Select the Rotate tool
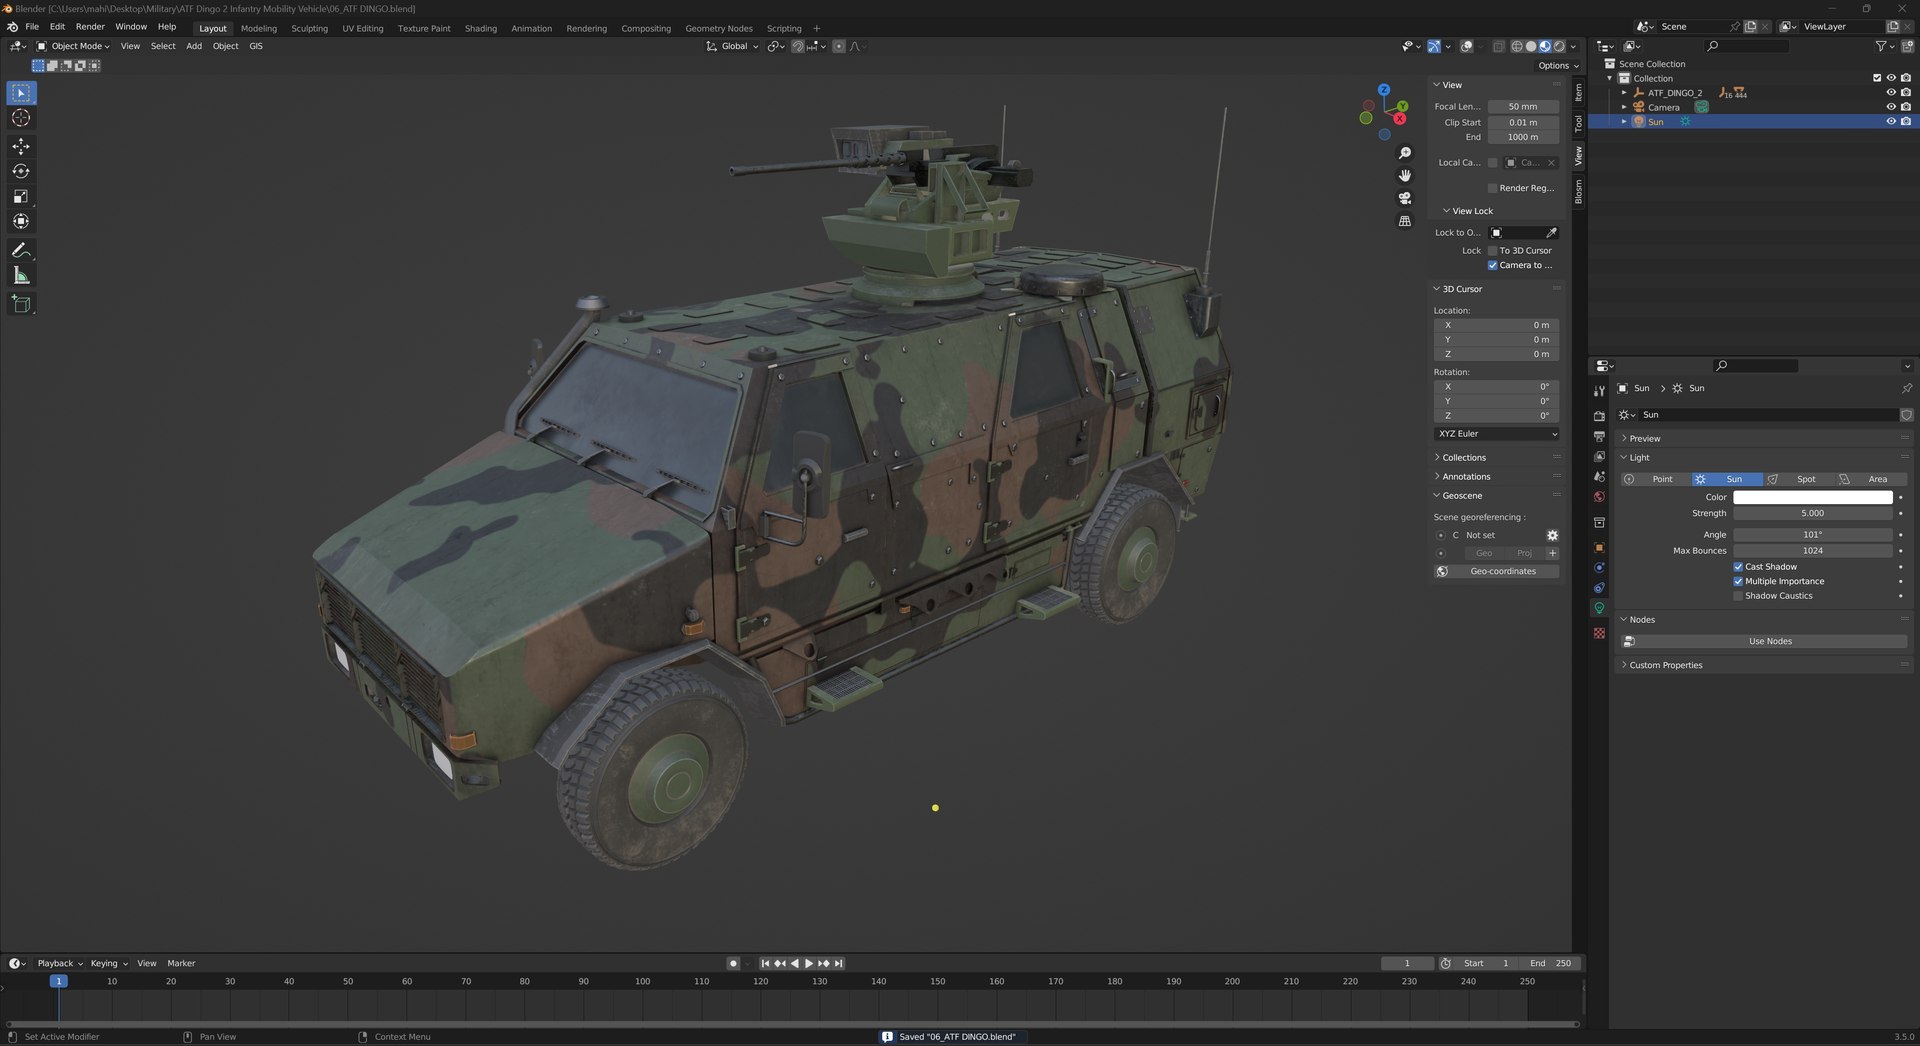Image resolution: width=1920 pixels, height=1046 pixels. pos(21,171)
